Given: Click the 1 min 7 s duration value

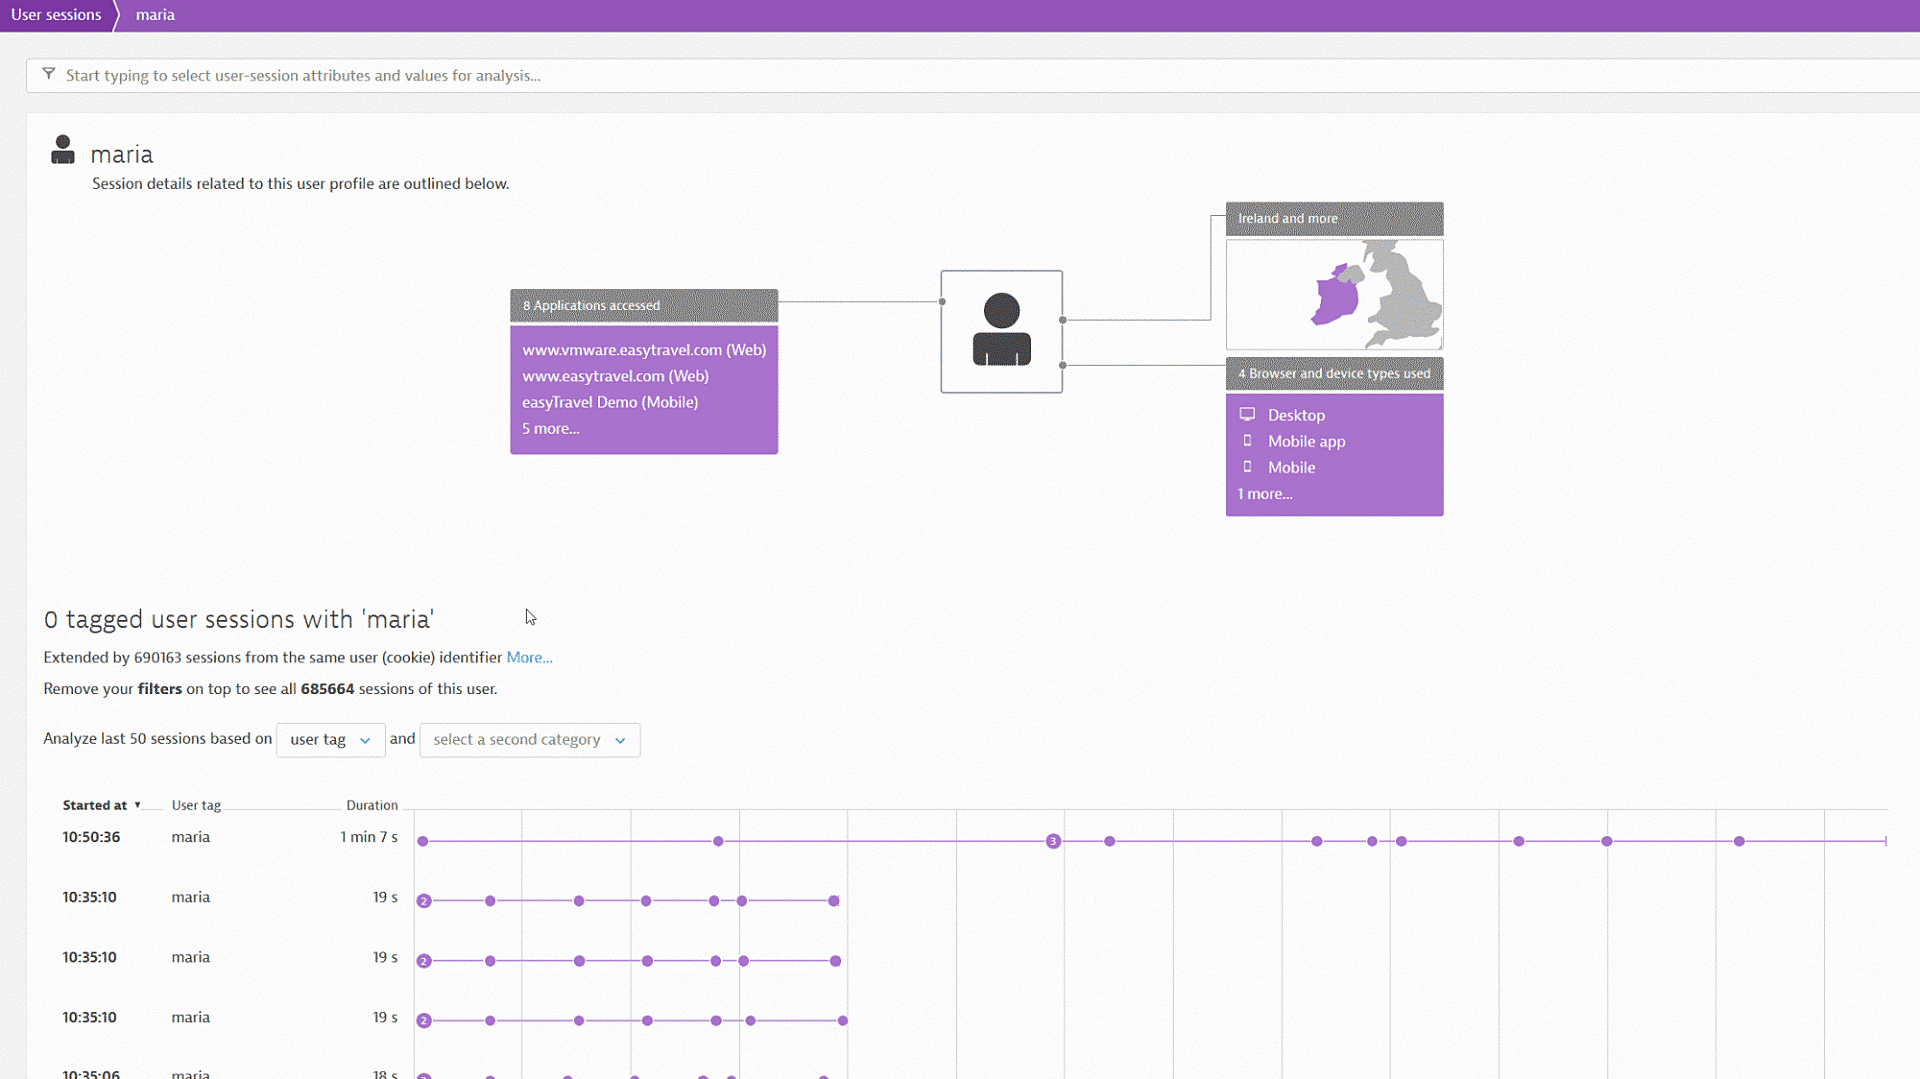Looking at the screenshot, I should click(x=368, y=837).
